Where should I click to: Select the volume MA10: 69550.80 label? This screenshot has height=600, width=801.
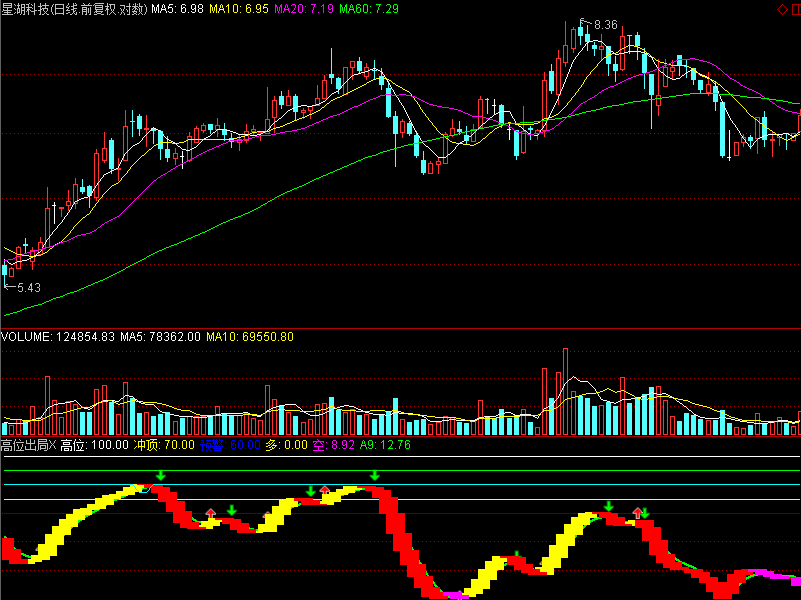click(x=250, y=337)
